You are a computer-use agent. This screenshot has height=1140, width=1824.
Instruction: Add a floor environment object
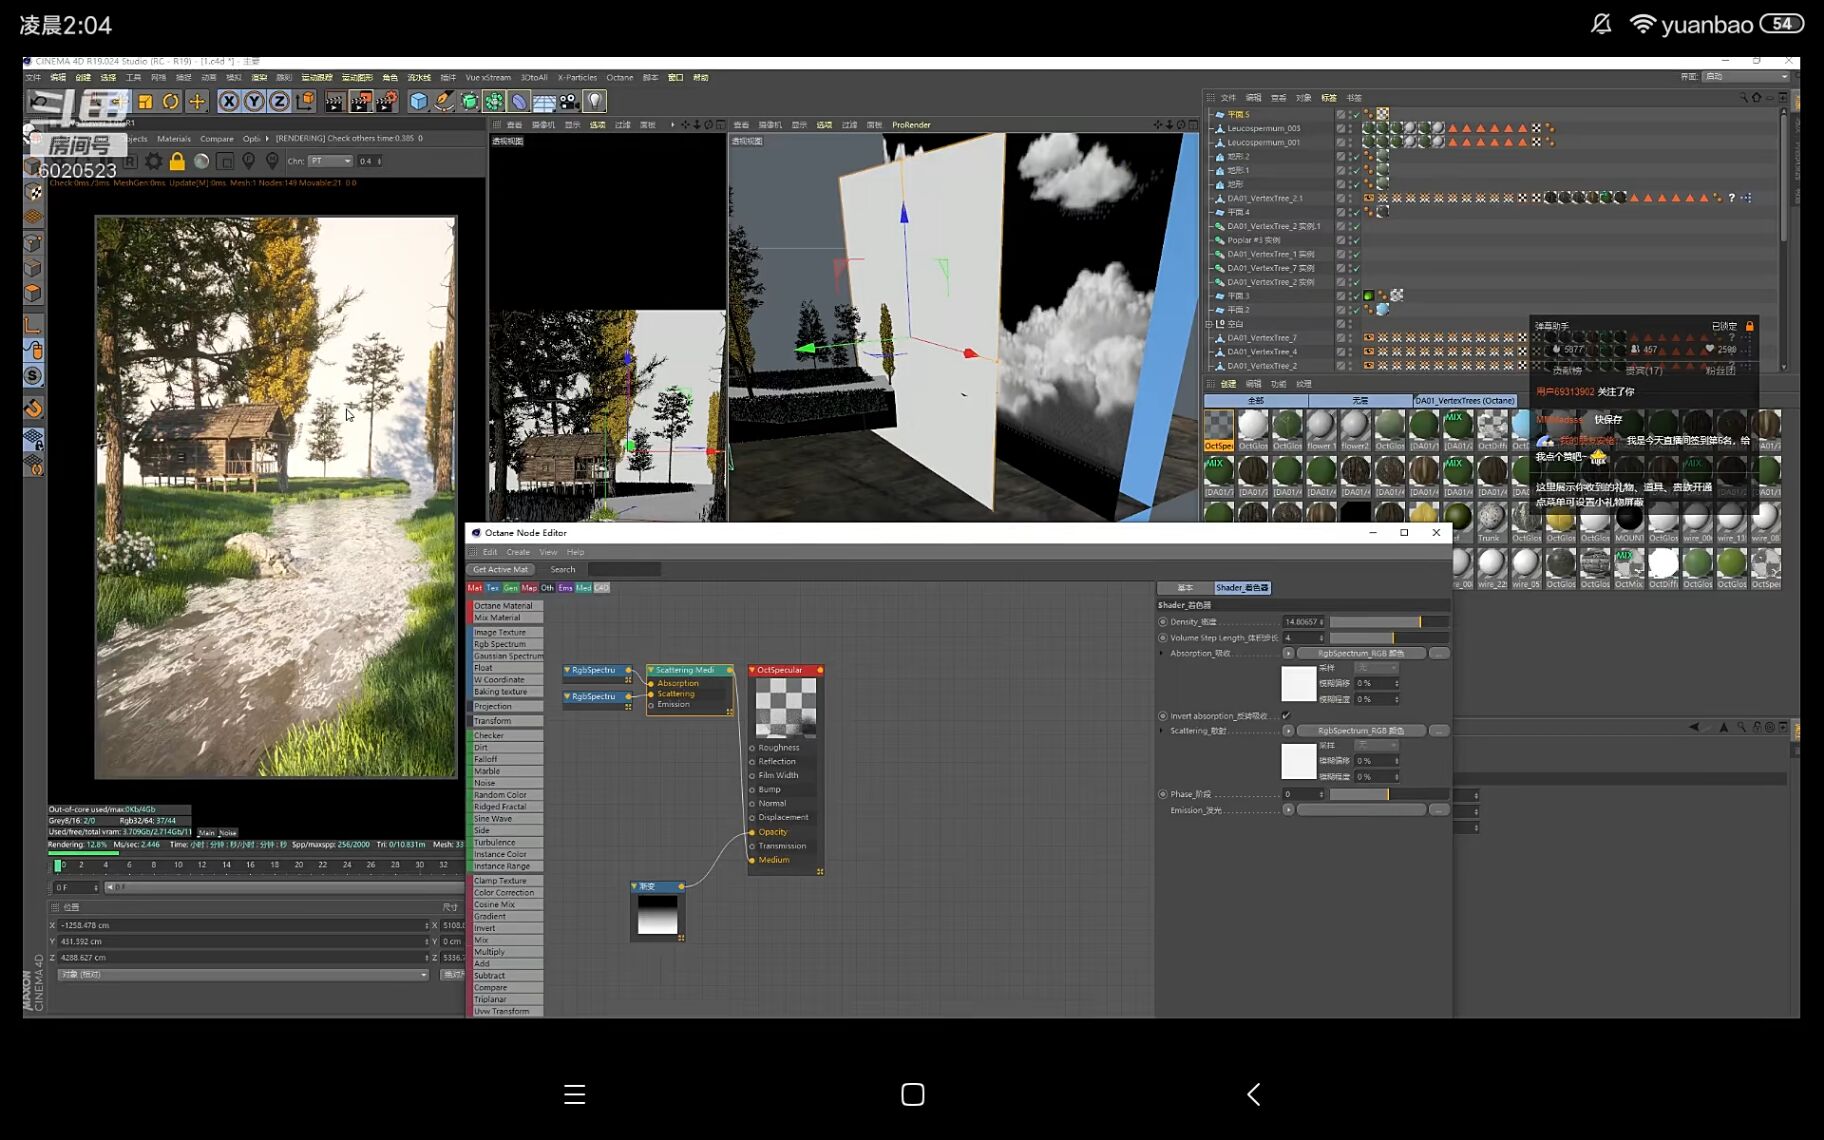[x=544, y=101]
